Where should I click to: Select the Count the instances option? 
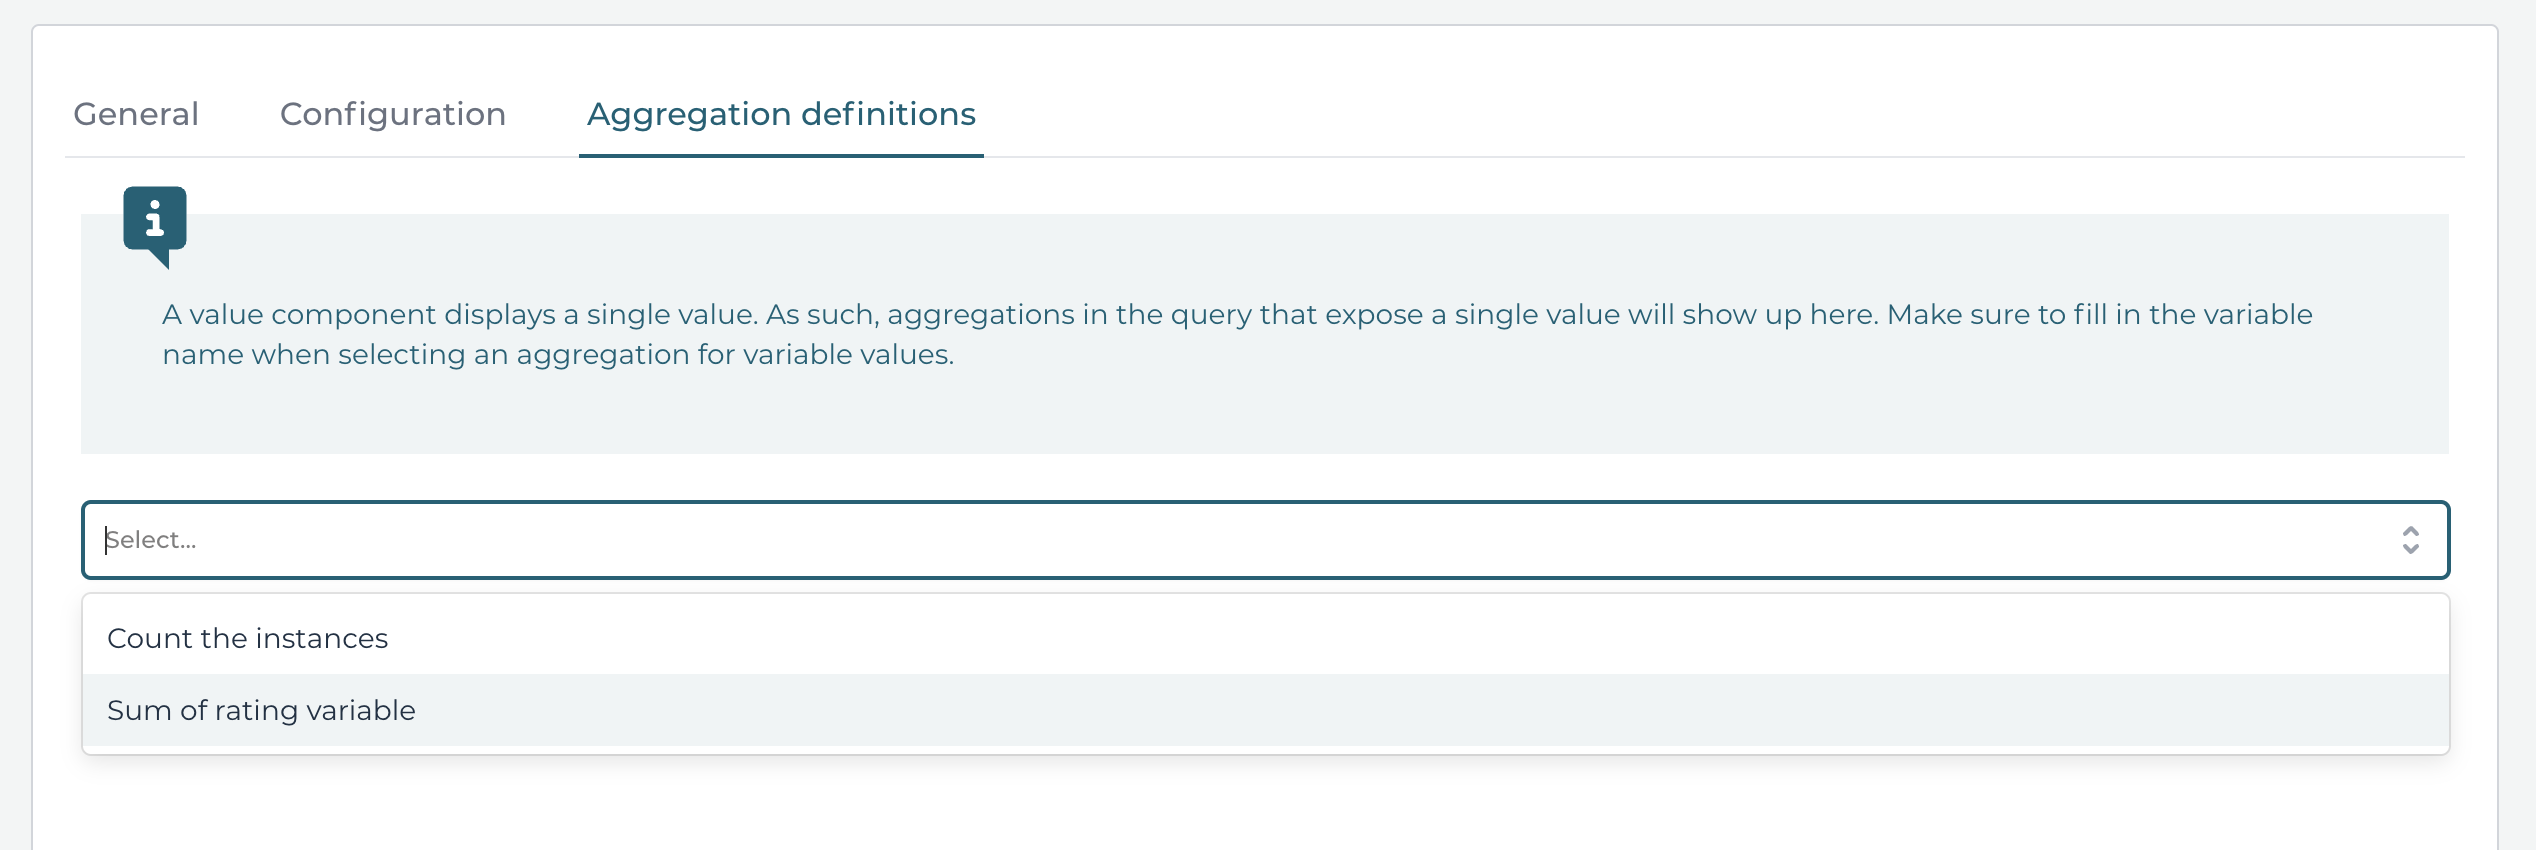click(x=247, y=637)
